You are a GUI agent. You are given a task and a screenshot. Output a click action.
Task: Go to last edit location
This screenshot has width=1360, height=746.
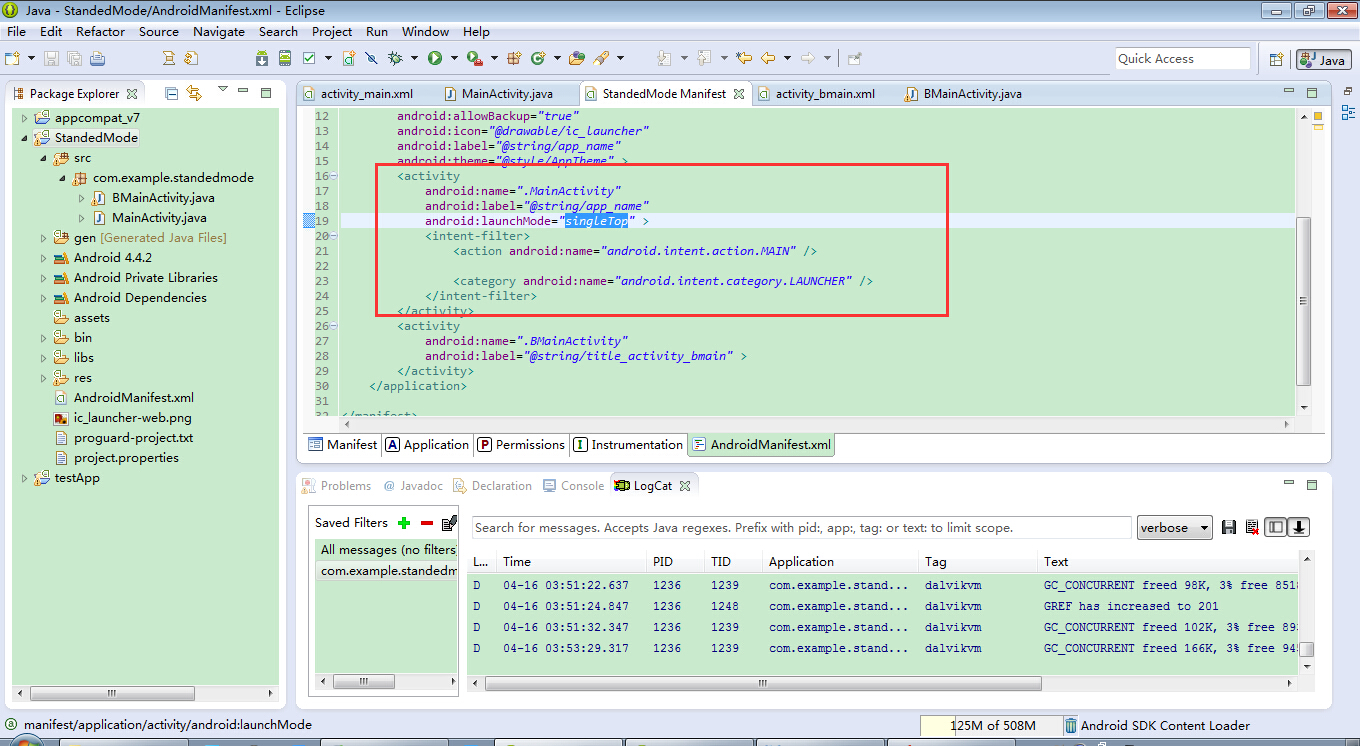click(x=744, y=58)
